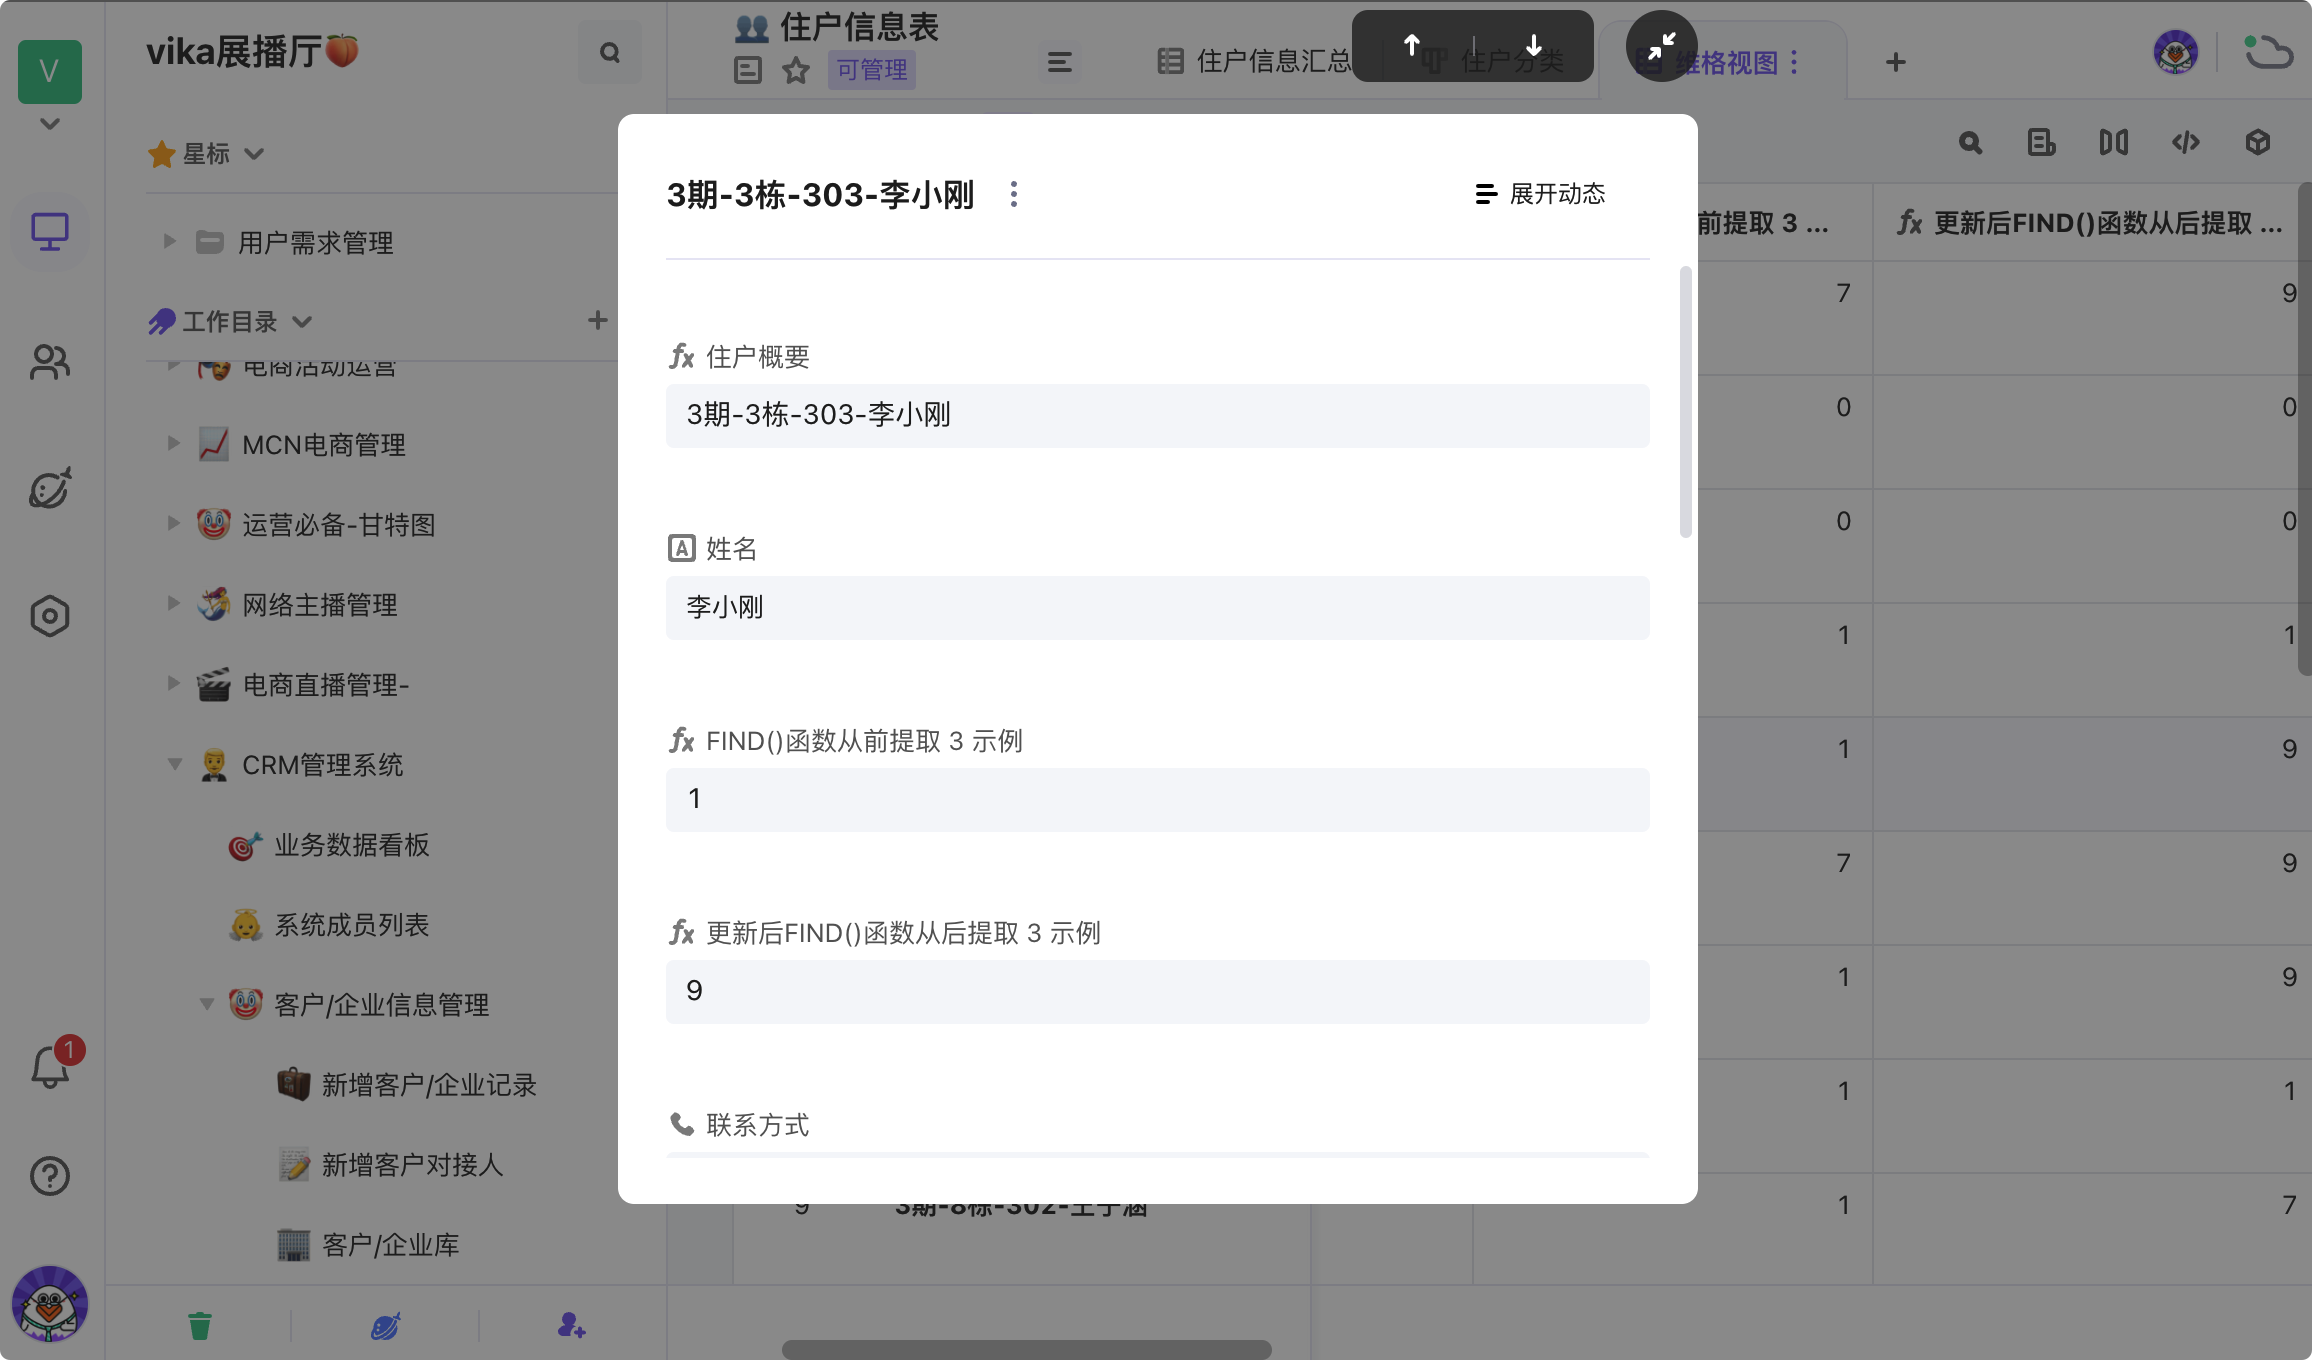This screenshot has width=2312, height=1360.
Task: Add a new view with plus tab
Action: pyautogui.click(x=1895, y=62)
